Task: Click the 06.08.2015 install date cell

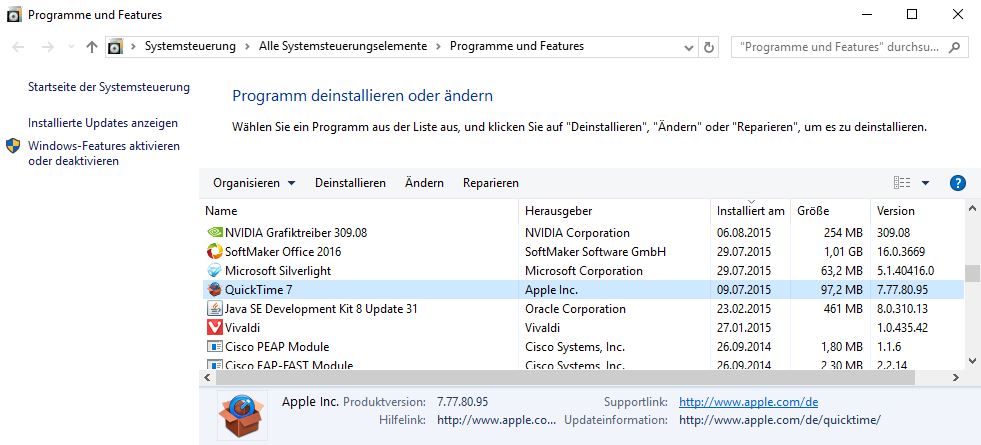Action: point(744,233)
